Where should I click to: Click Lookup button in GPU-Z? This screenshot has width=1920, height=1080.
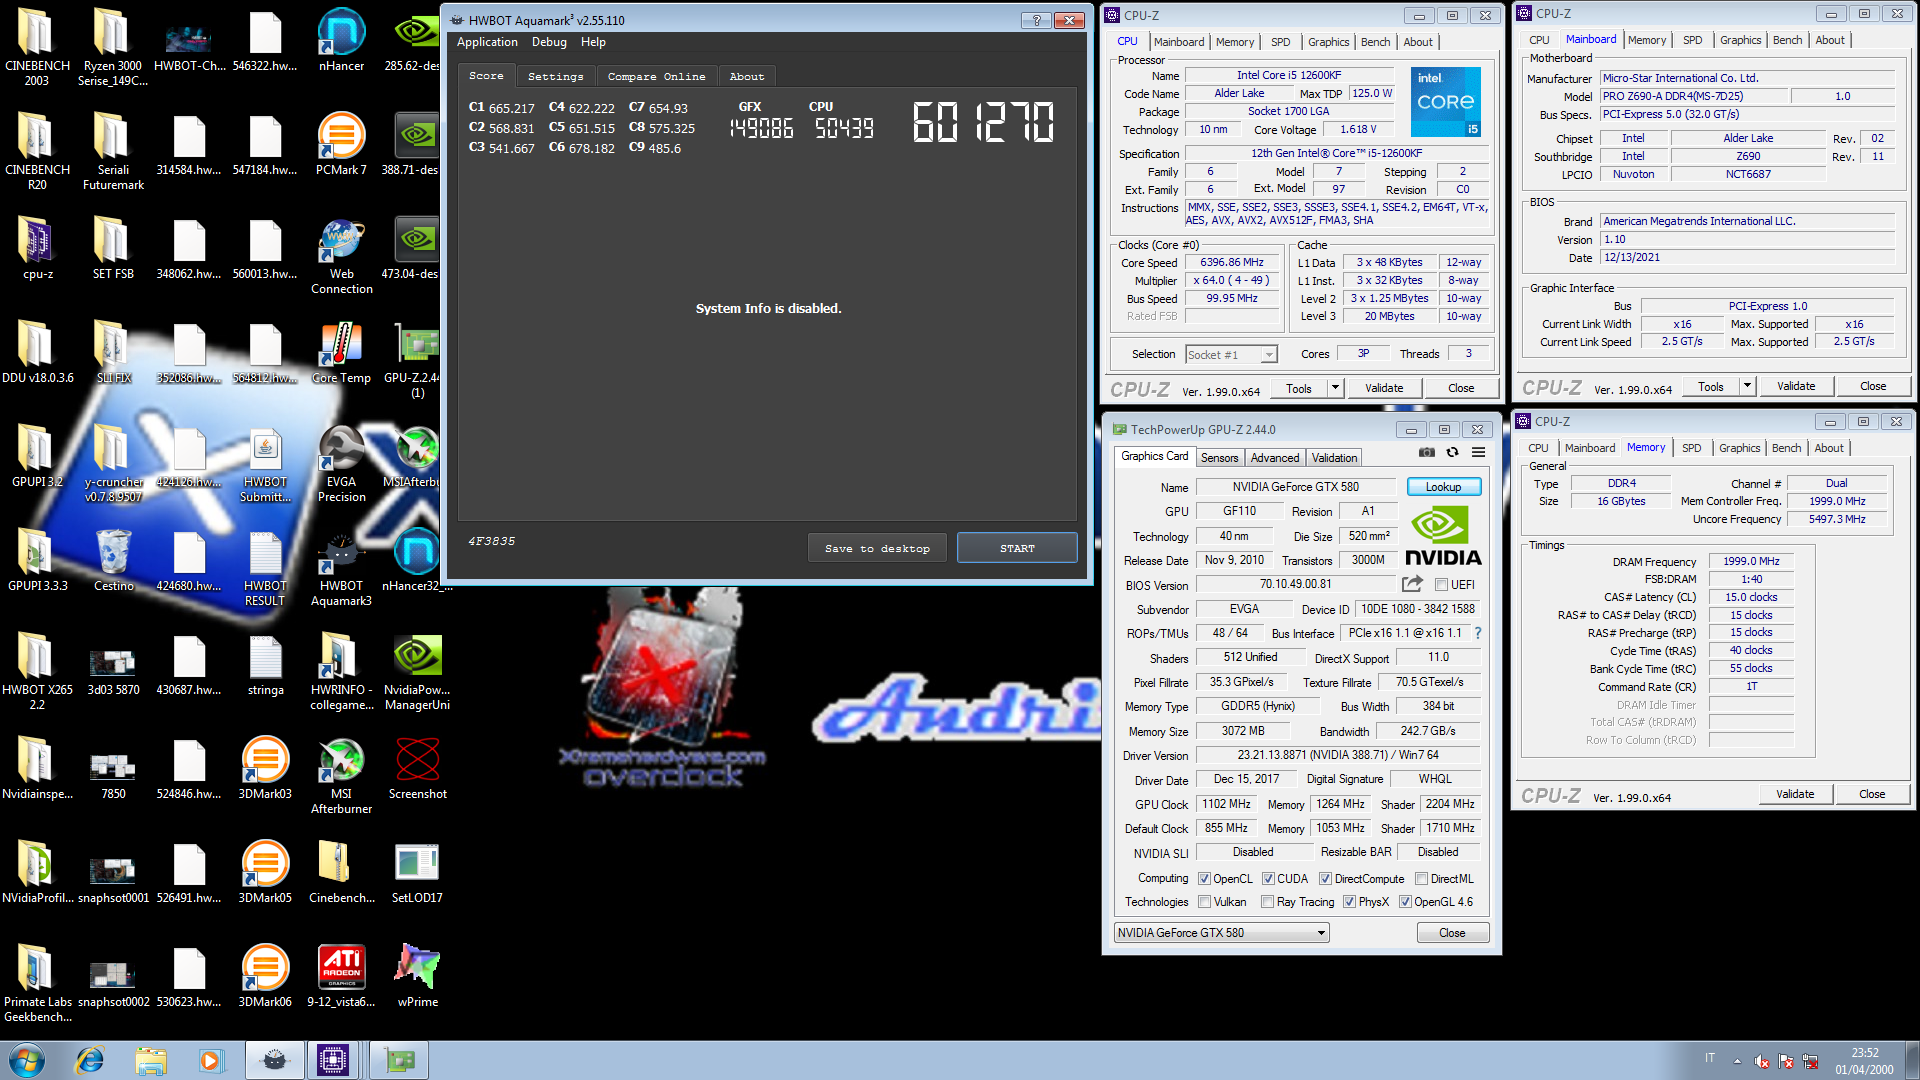point(1443,487)
